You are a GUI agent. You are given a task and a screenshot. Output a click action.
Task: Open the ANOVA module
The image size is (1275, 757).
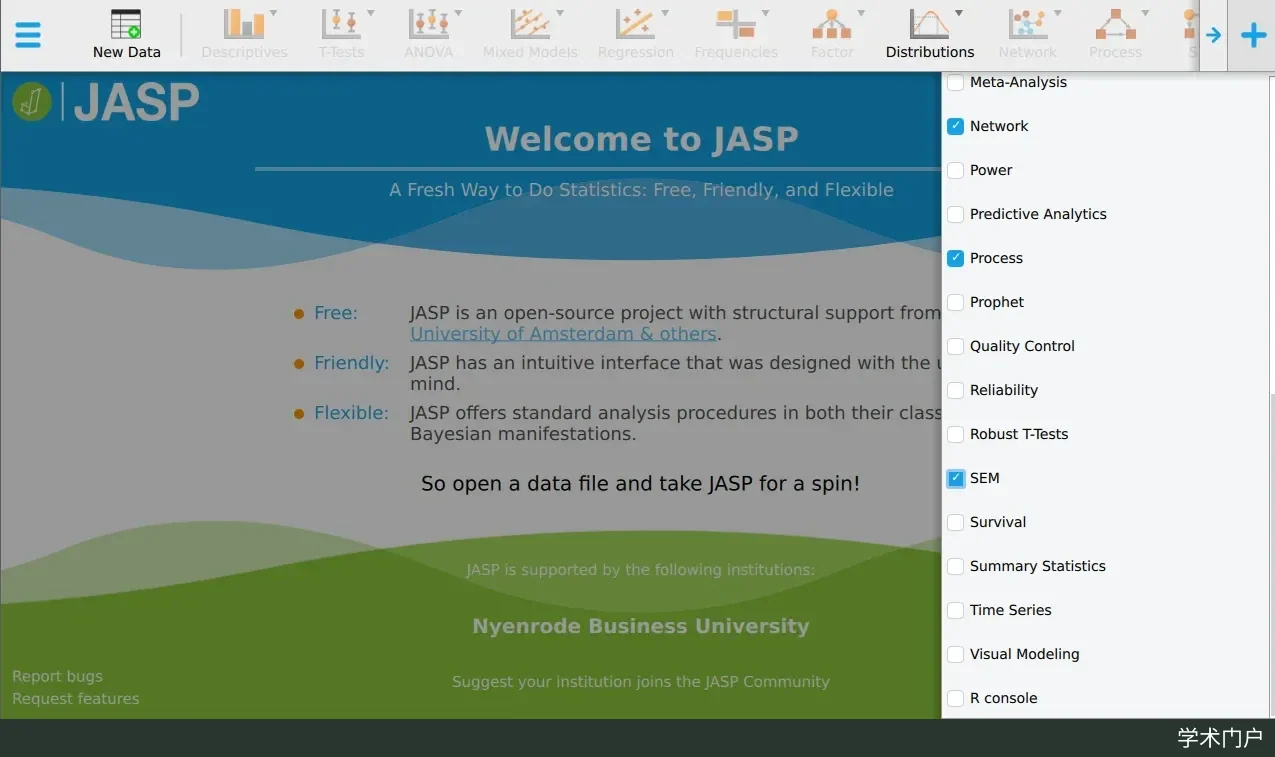[428, 35]
